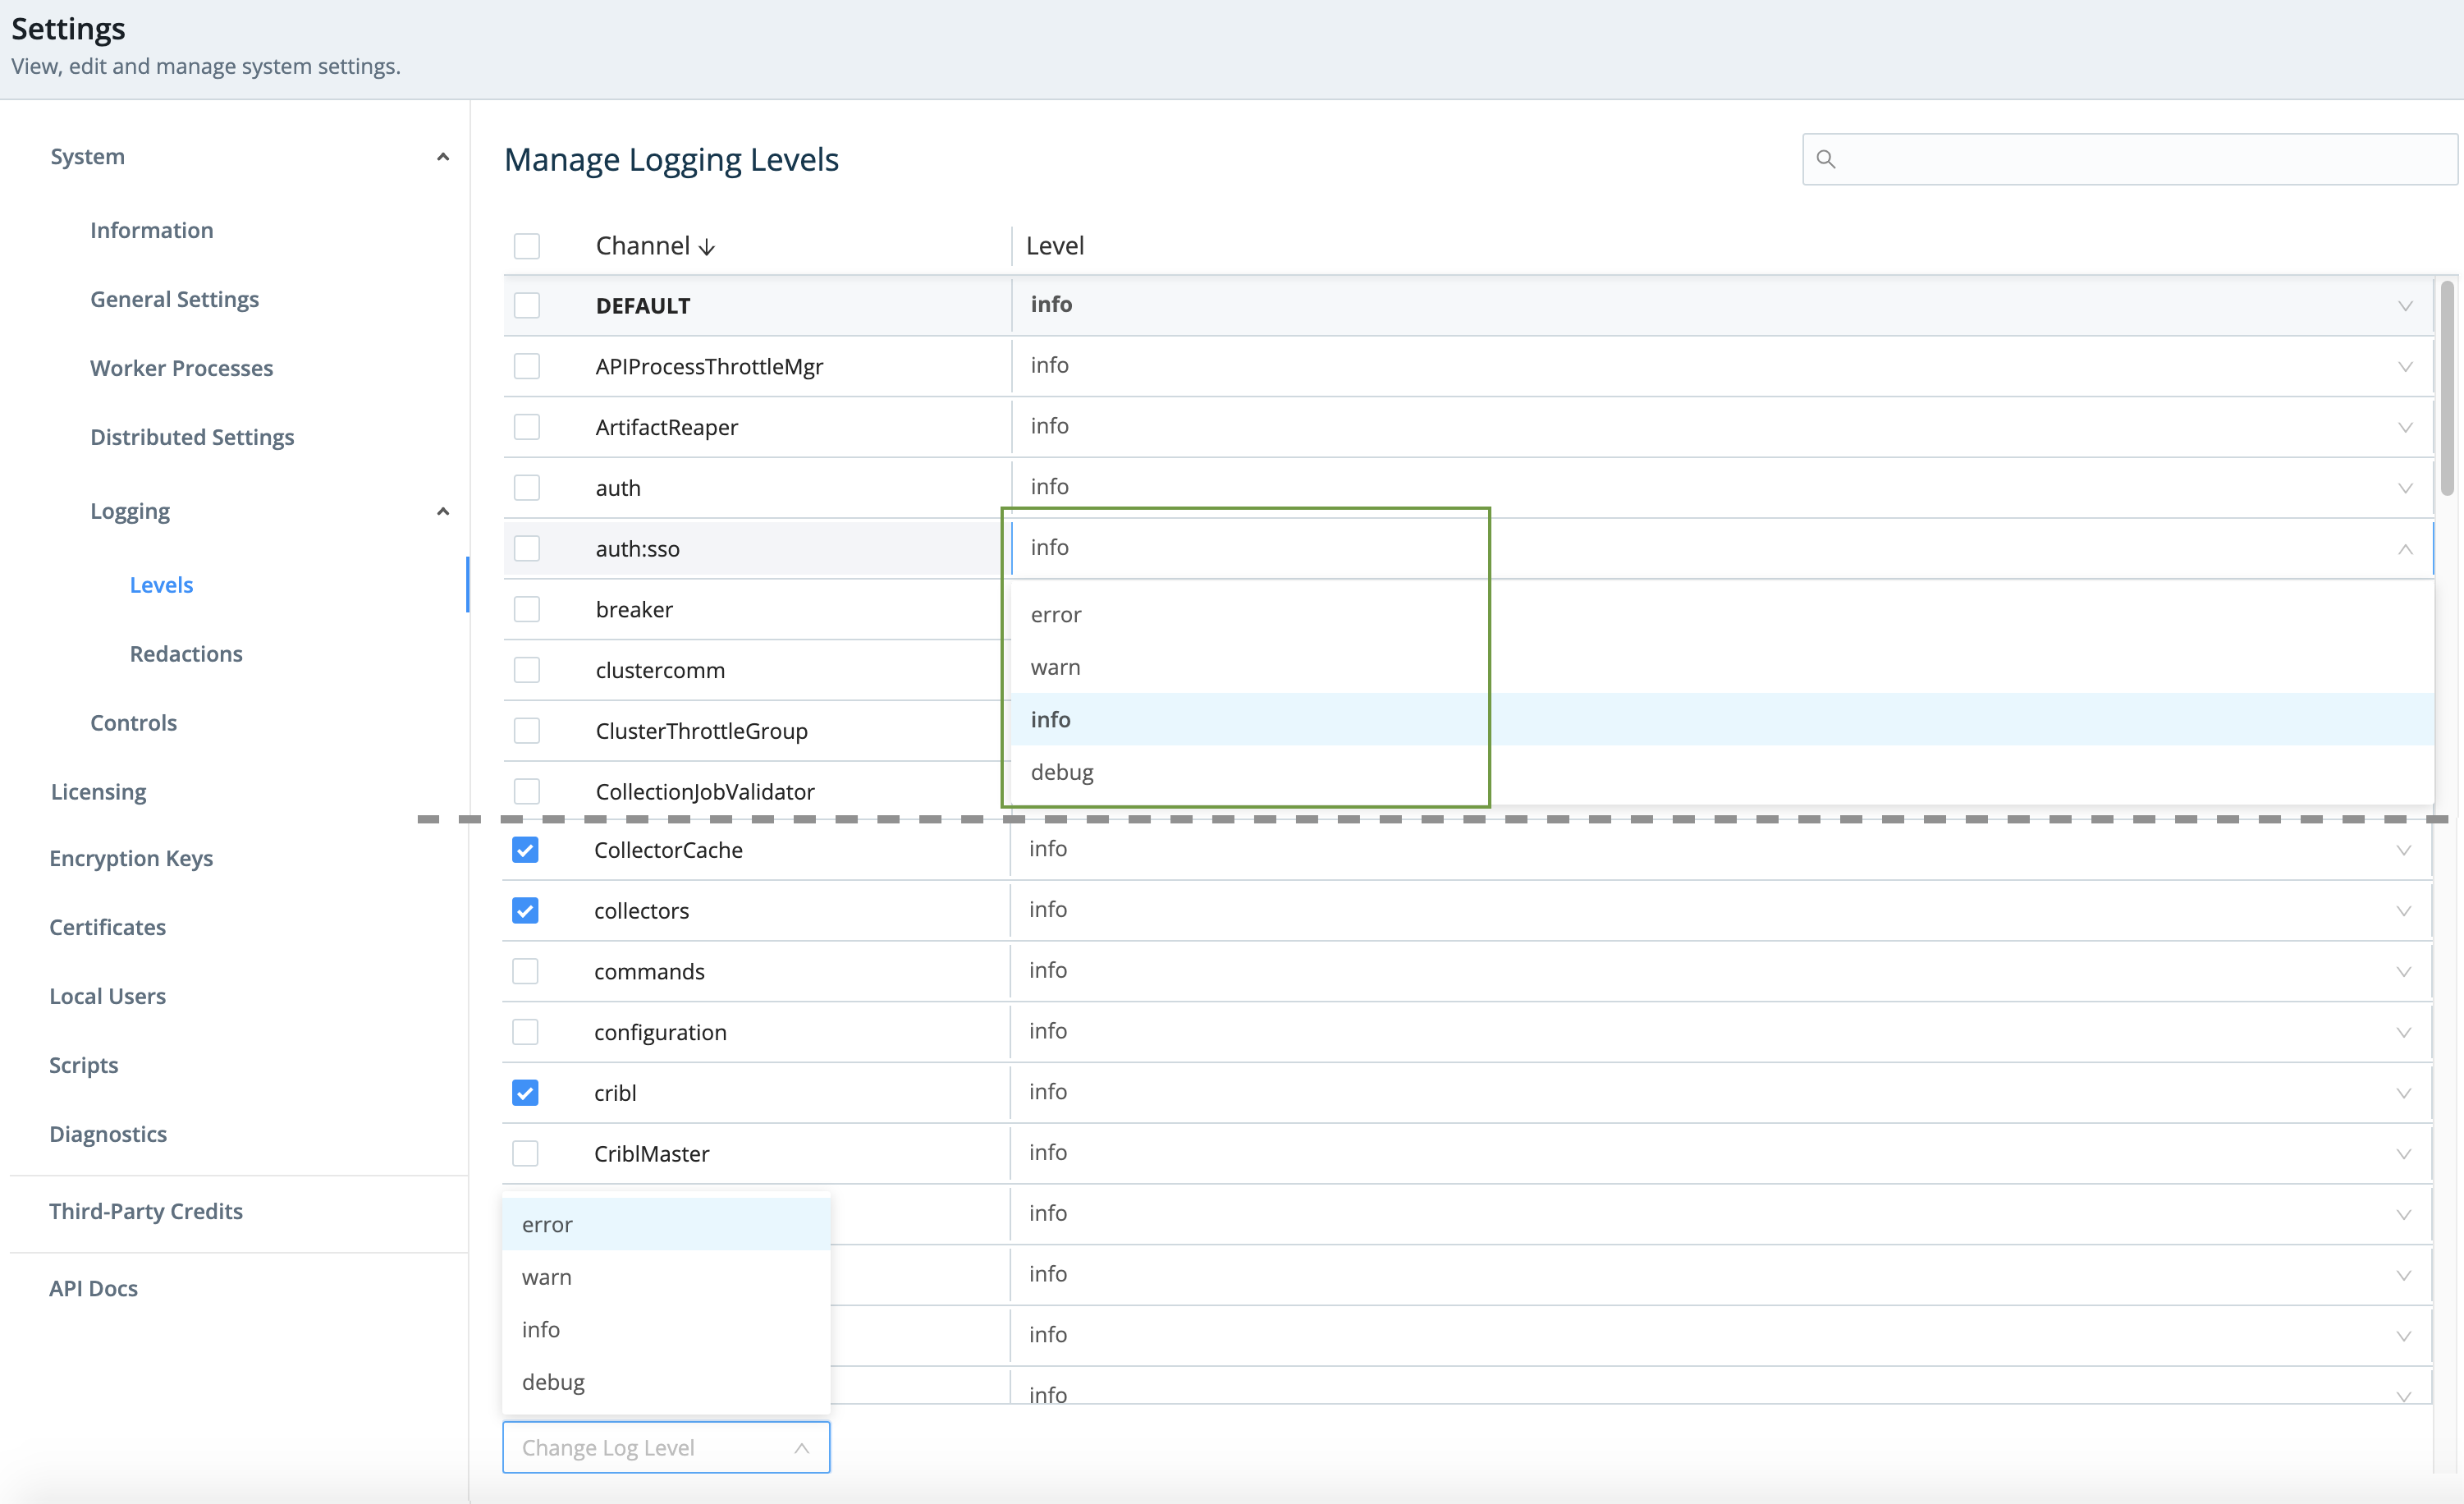Screen dimensions: 2464x1504
Task: Open the Controls page
Action: tap(133, 723)
